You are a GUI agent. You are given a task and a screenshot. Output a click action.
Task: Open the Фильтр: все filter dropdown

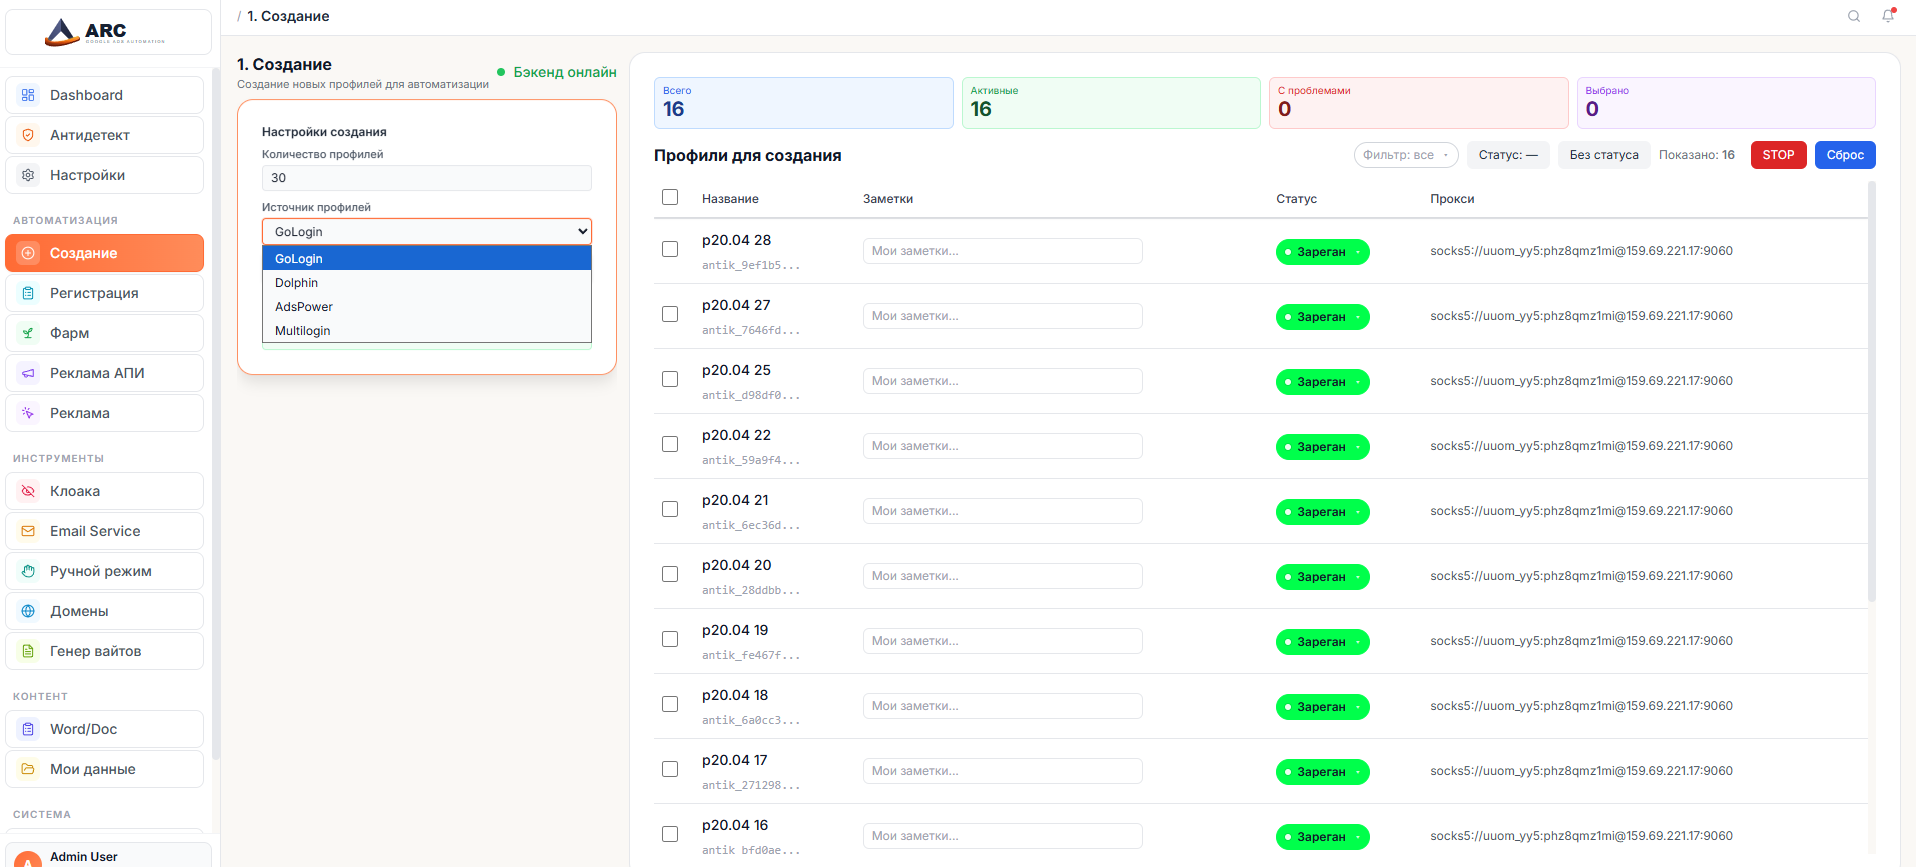pyautogui.click(x=1405, y=155)
